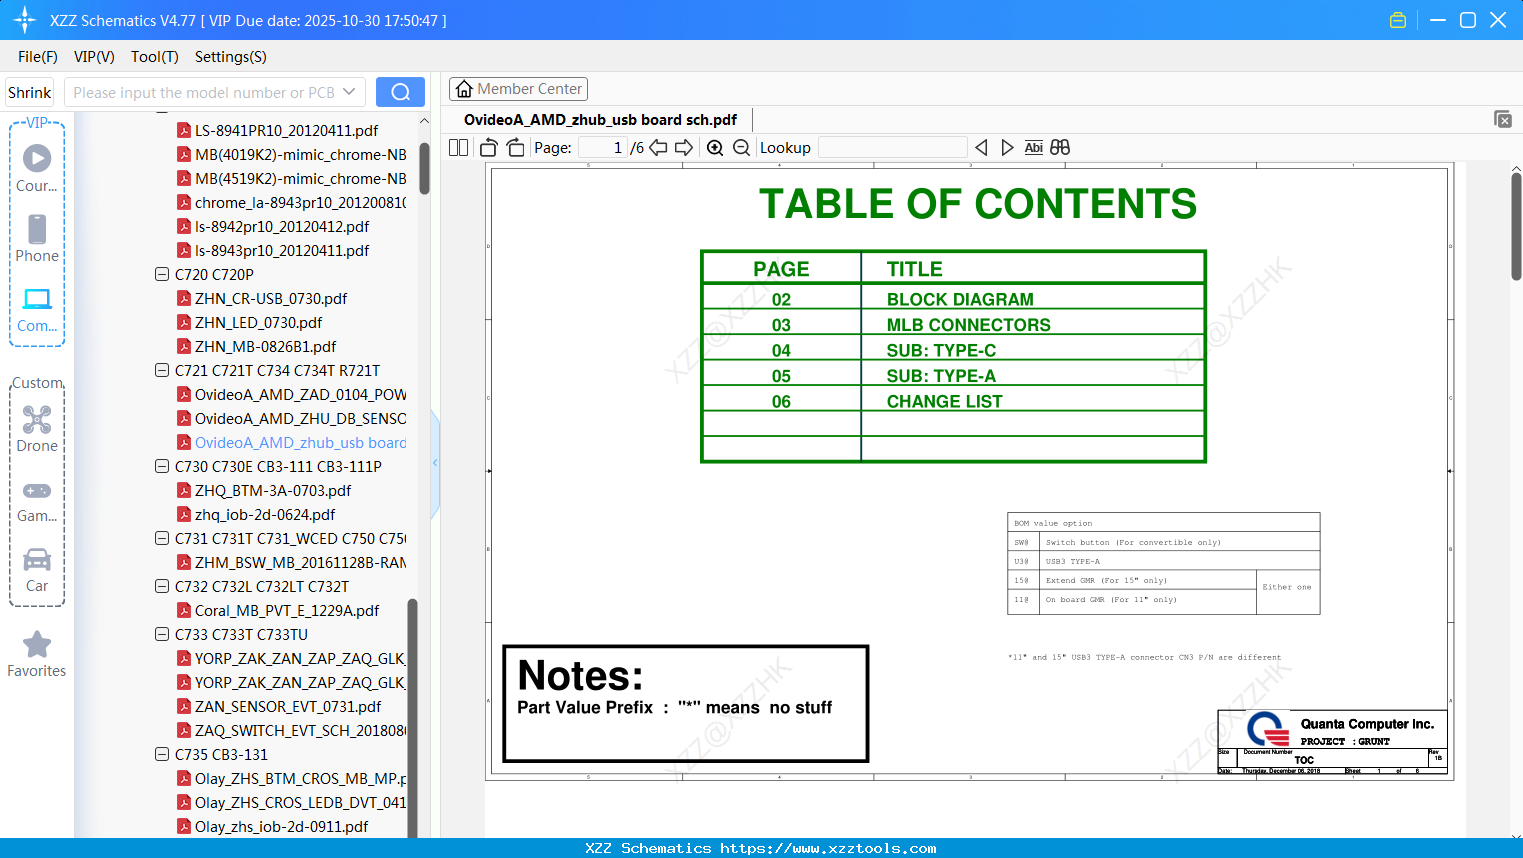Image resolution: width=1523 pixels, height=858 pixels.
Task: Click the binoculars search icon
Action: (x=1060, y=148)
